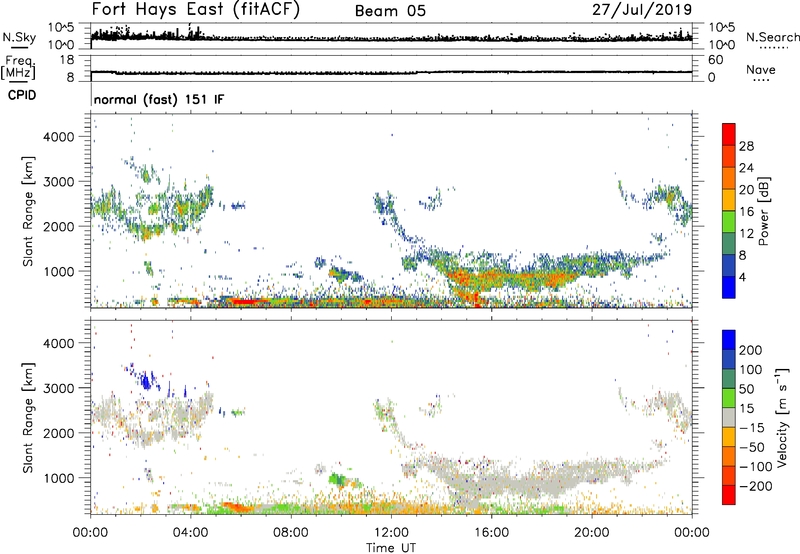Click the "60" tick on the right of the Nave axis

[x=715, y=60]
